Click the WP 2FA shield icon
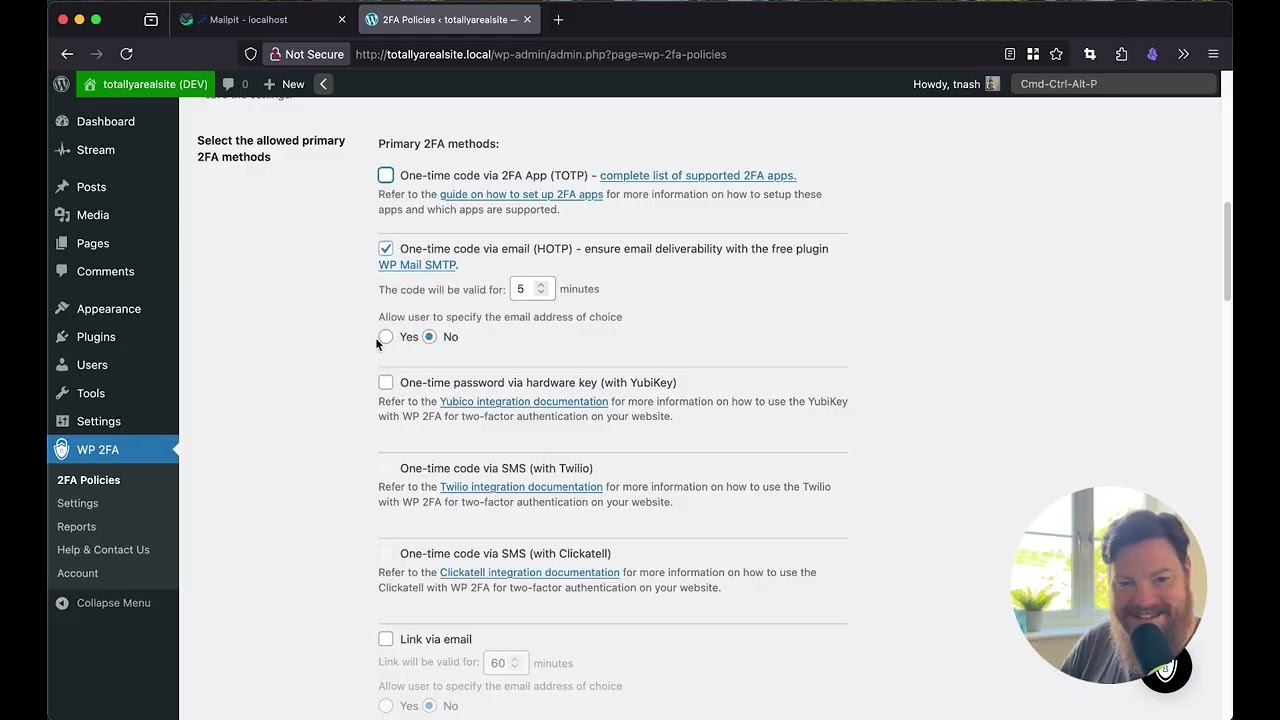1280x720 pixels. pos(62,449)
